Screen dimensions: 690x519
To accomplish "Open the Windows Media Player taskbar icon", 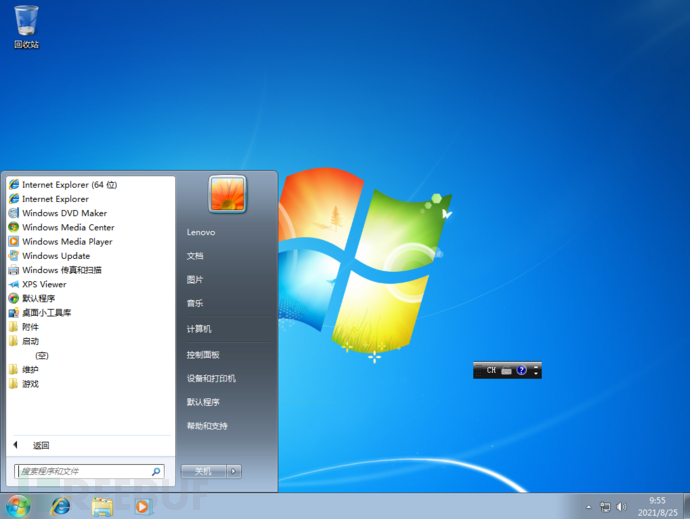I will tap(143, 507).
